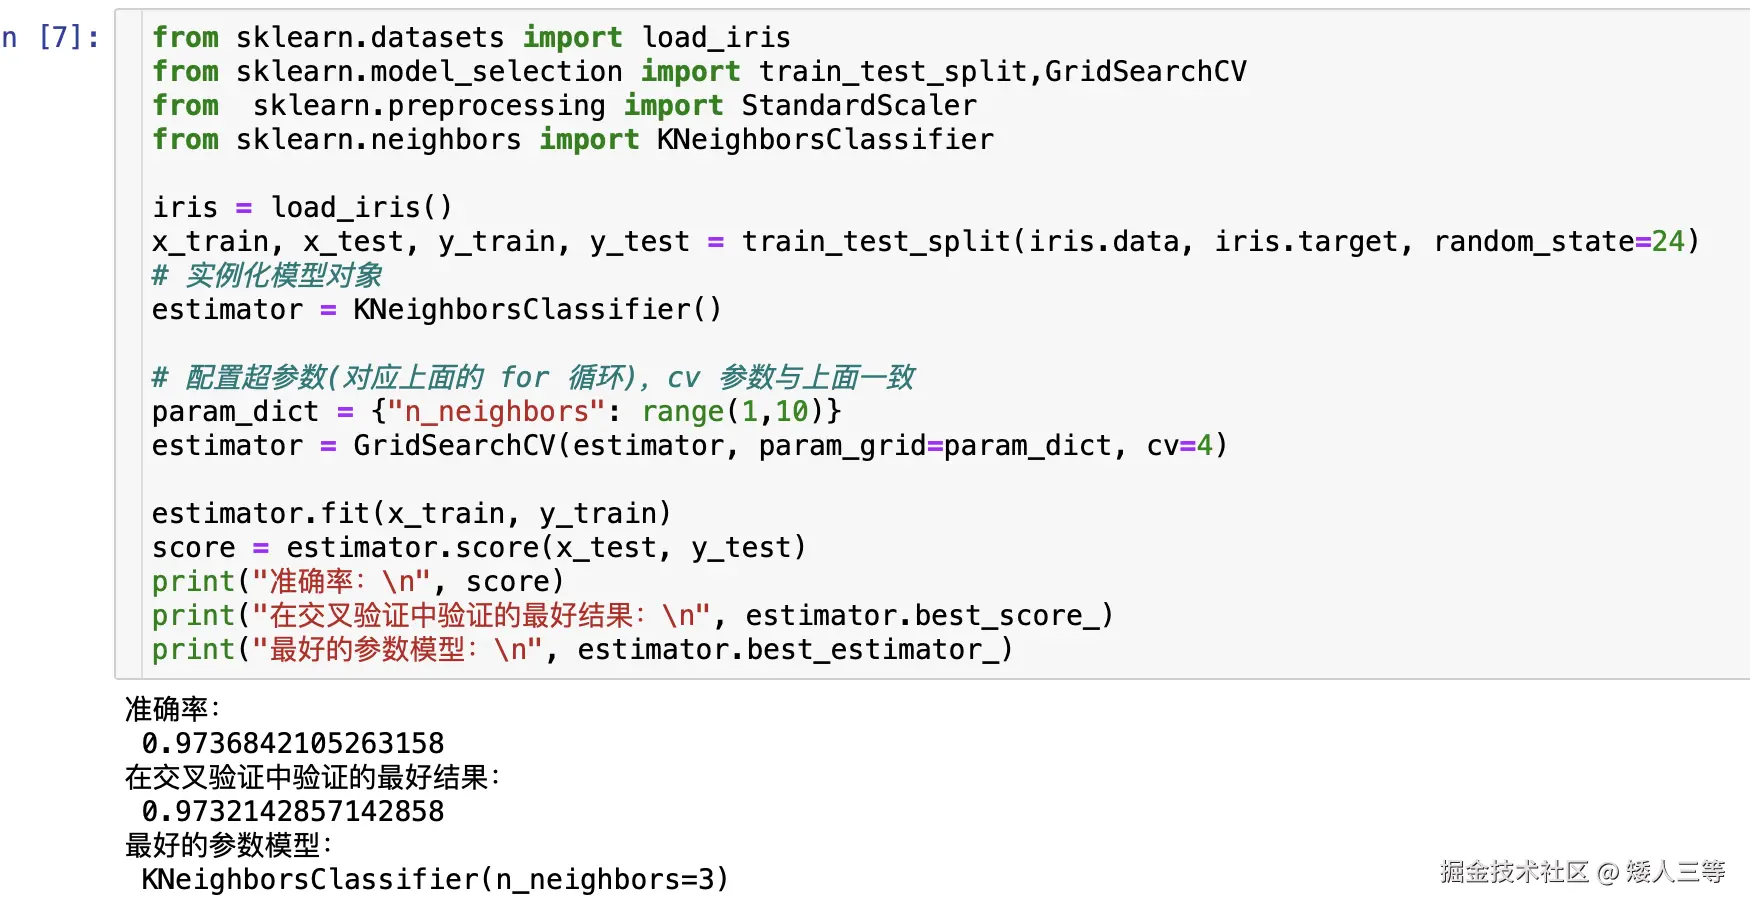
Task: Click GridSearchCV in the model_selection import
Action: coord(1145,72)
